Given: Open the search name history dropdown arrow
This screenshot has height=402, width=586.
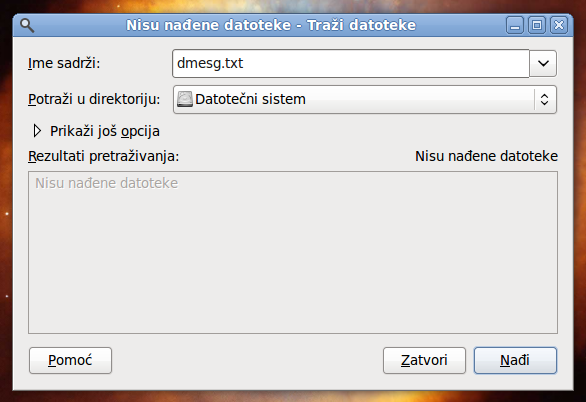Looking at the screenshot, I should pyautogui.click(x=543, y=64).
